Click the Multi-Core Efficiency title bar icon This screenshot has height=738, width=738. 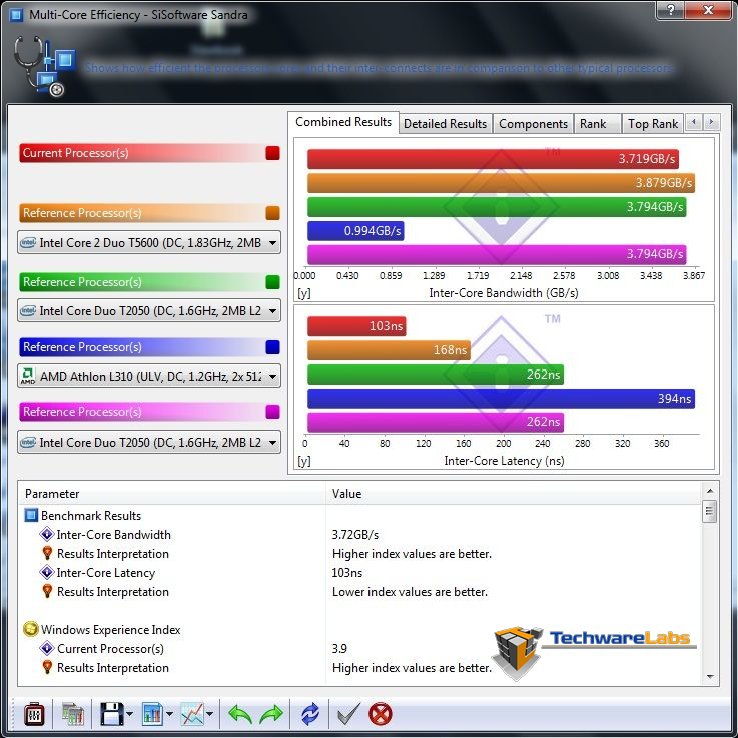tap(16, 15)
